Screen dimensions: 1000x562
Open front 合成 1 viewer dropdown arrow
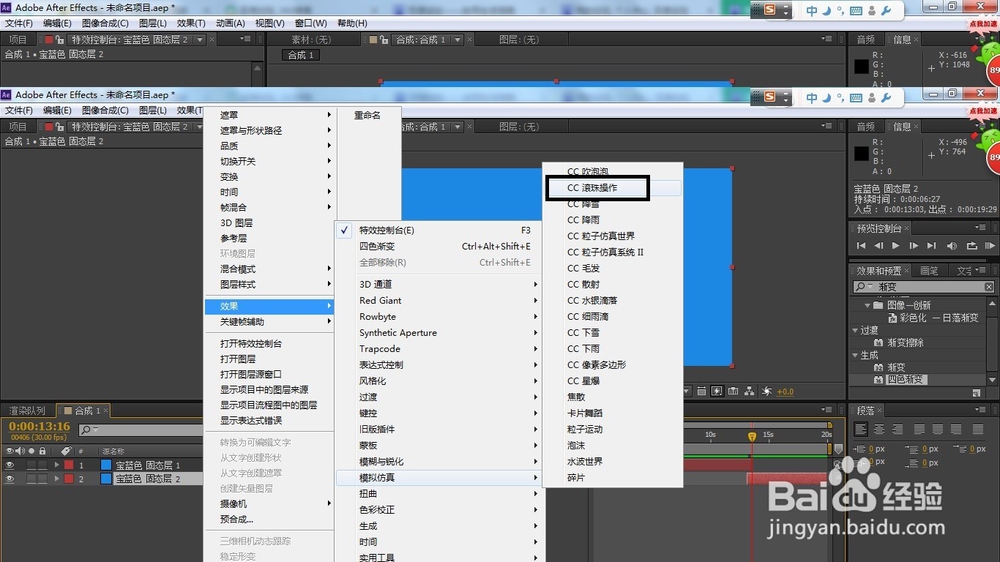click(x=457, y=127)
